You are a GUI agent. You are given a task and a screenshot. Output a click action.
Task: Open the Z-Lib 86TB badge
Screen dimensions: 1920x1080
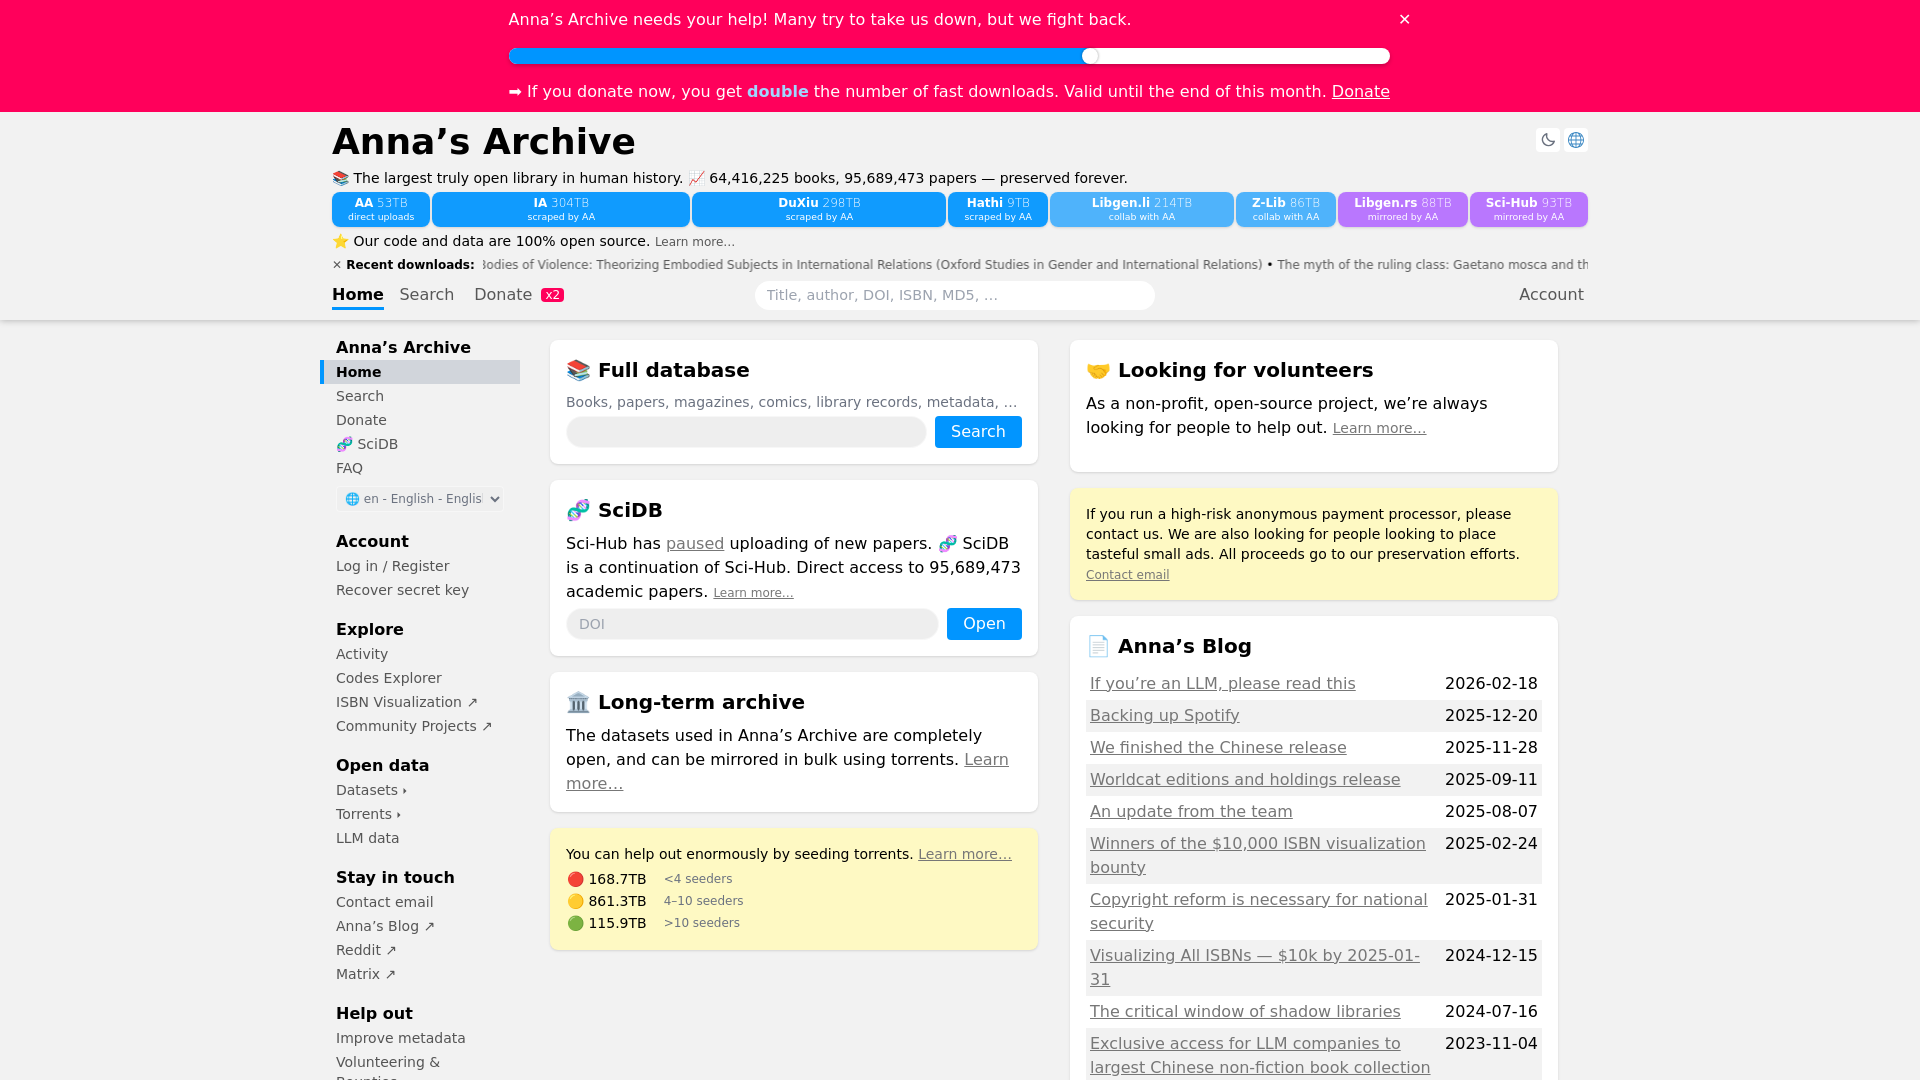1286,209
